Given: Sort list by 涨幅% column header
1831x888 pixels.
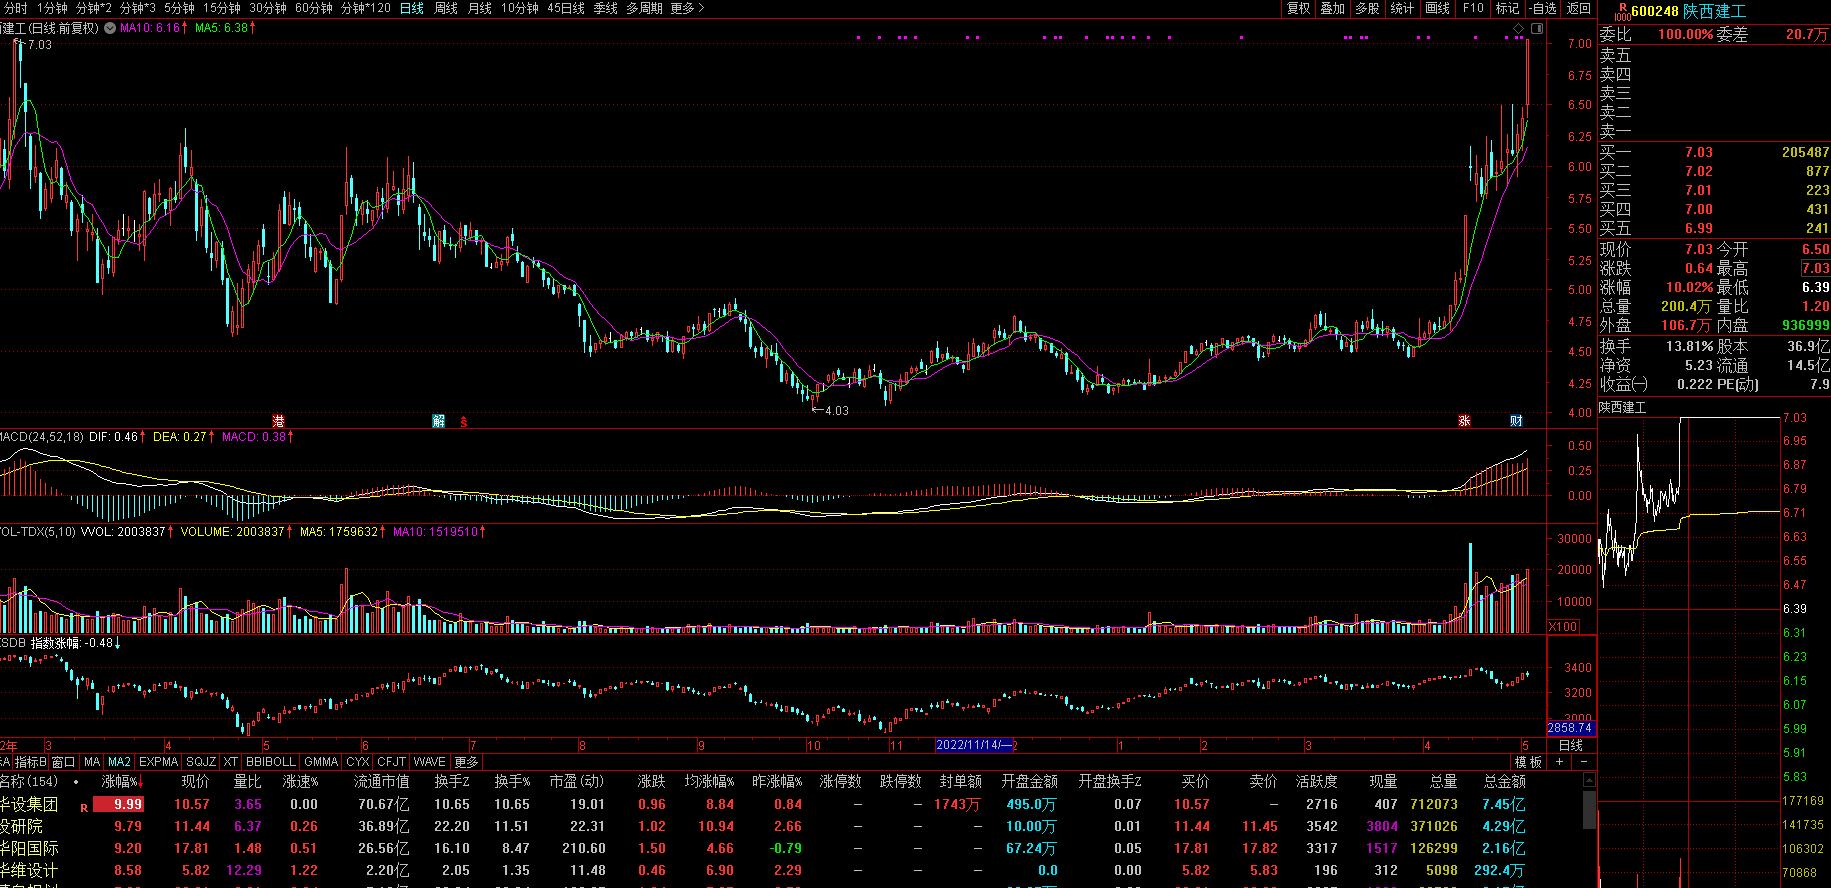Looking at the screenshot, I should click(122, 781).
